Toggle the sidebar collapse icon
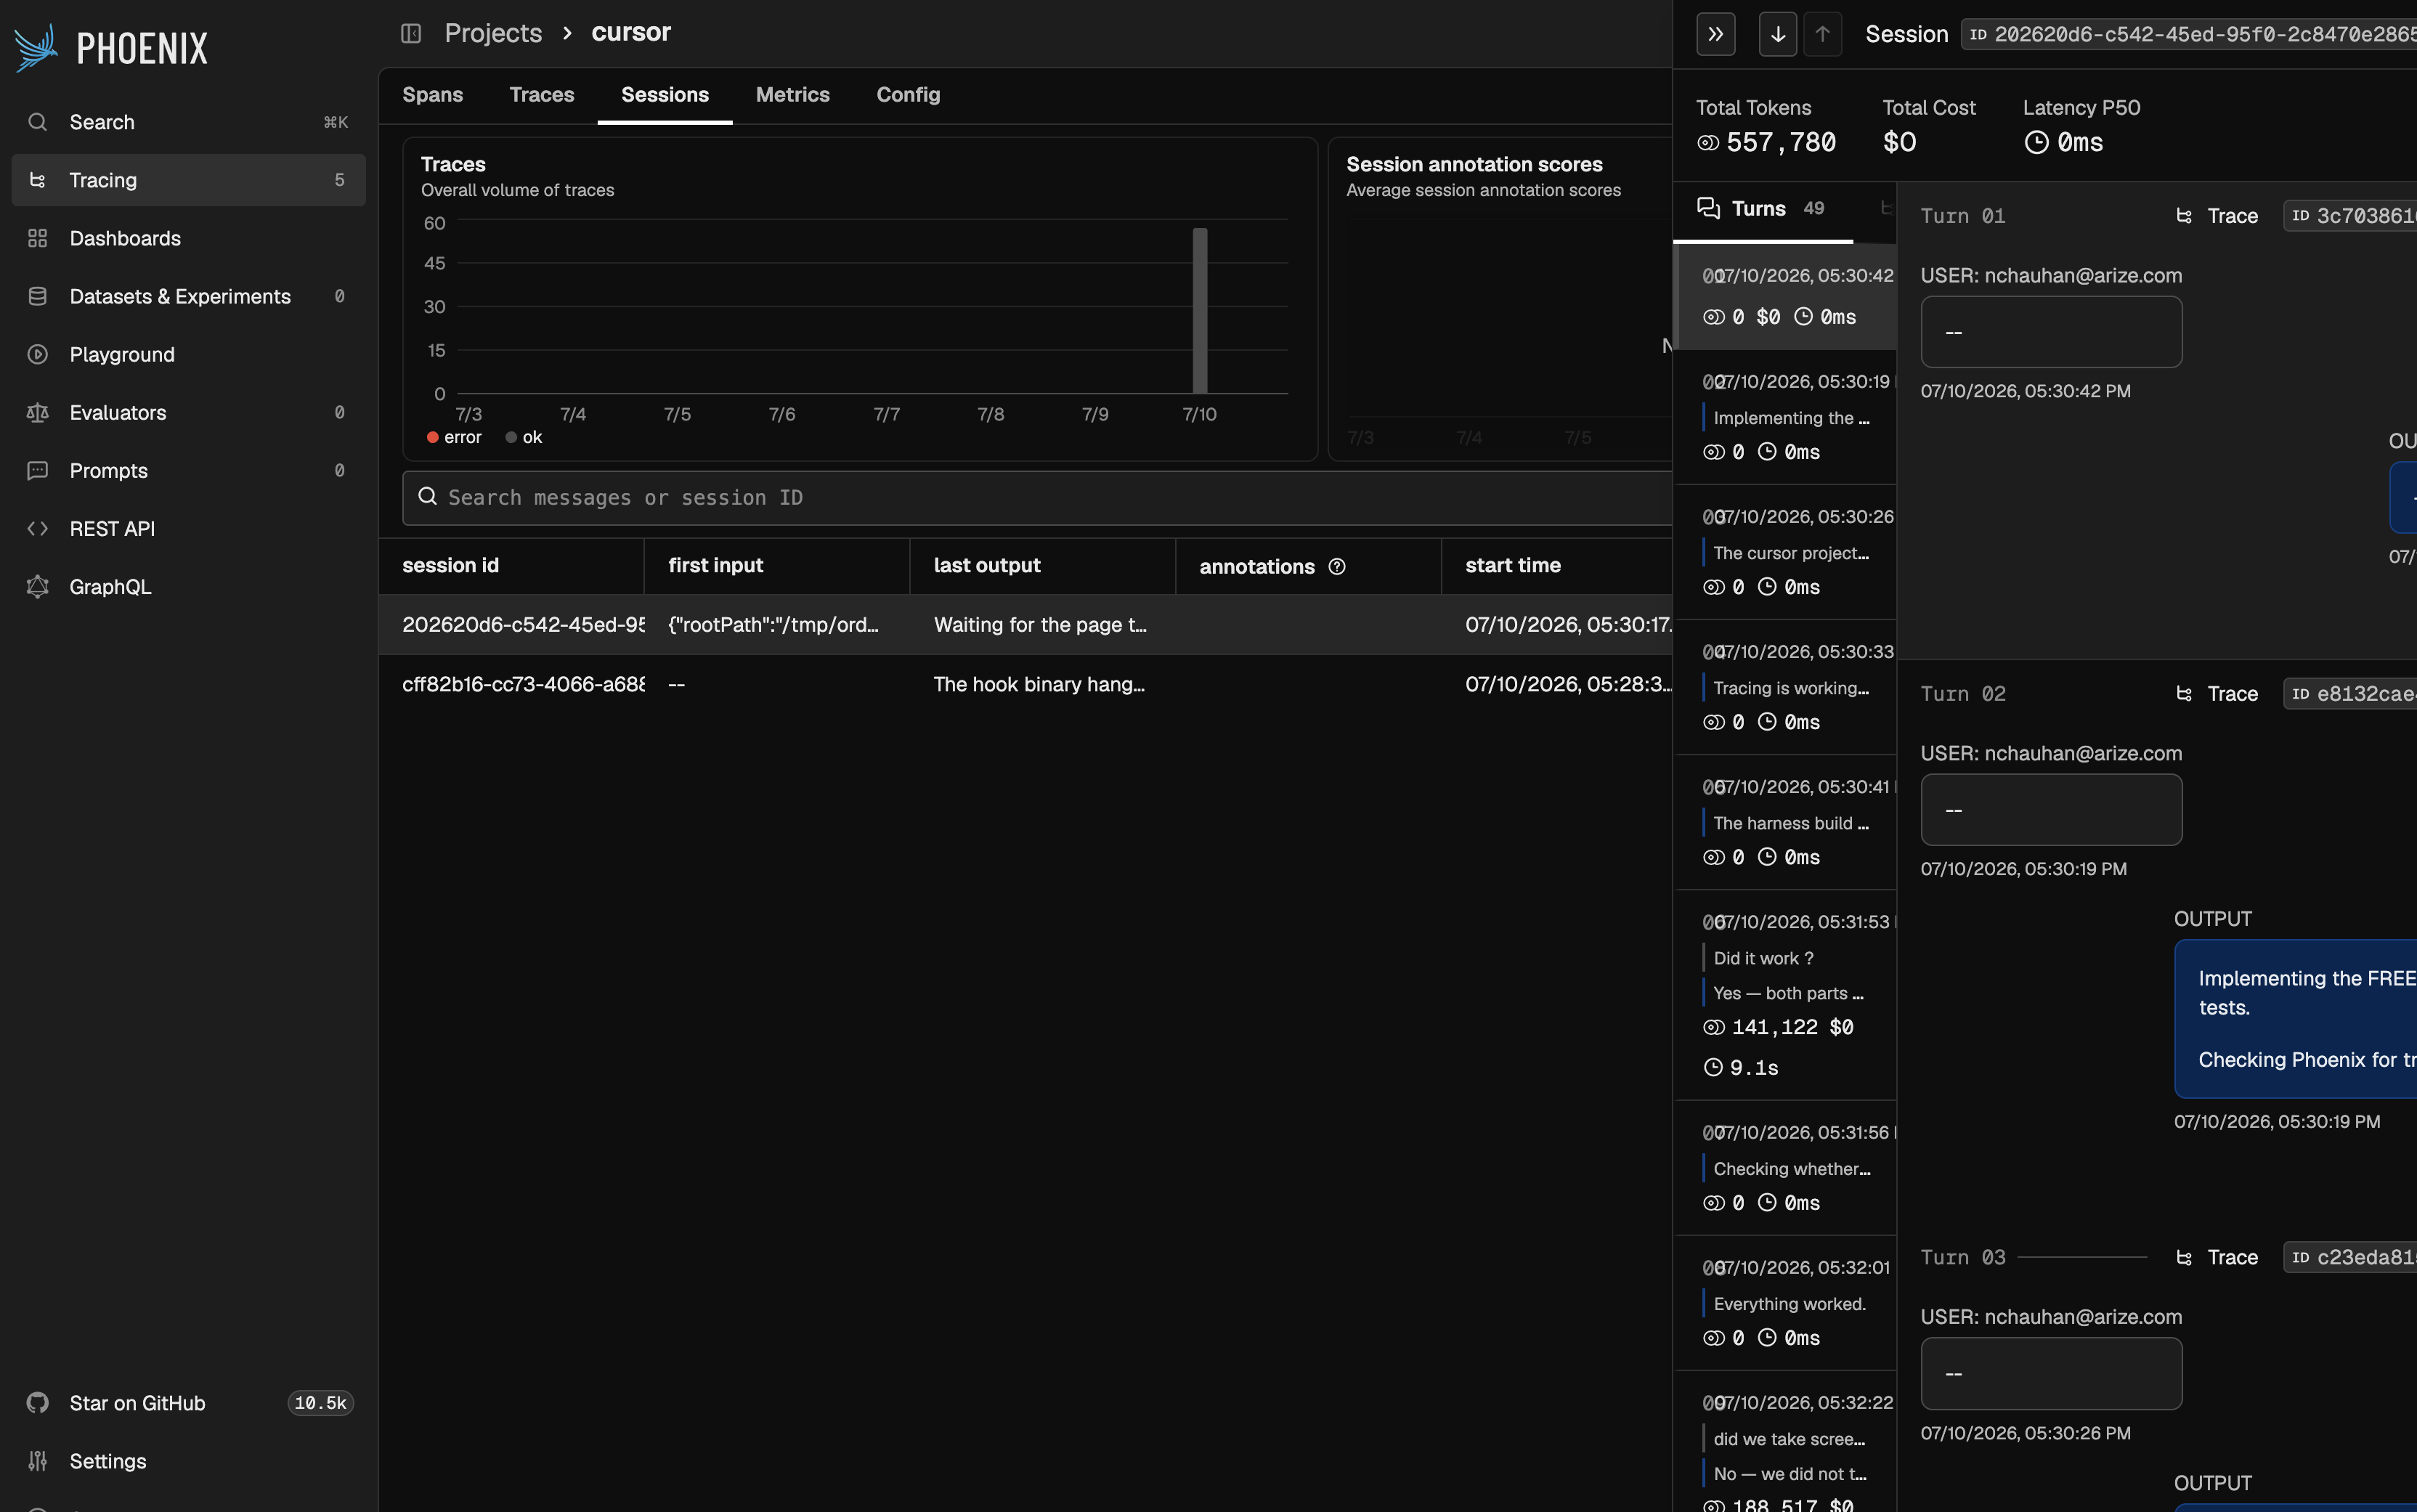This screenshot has height=1512, width=2417. 411,33
